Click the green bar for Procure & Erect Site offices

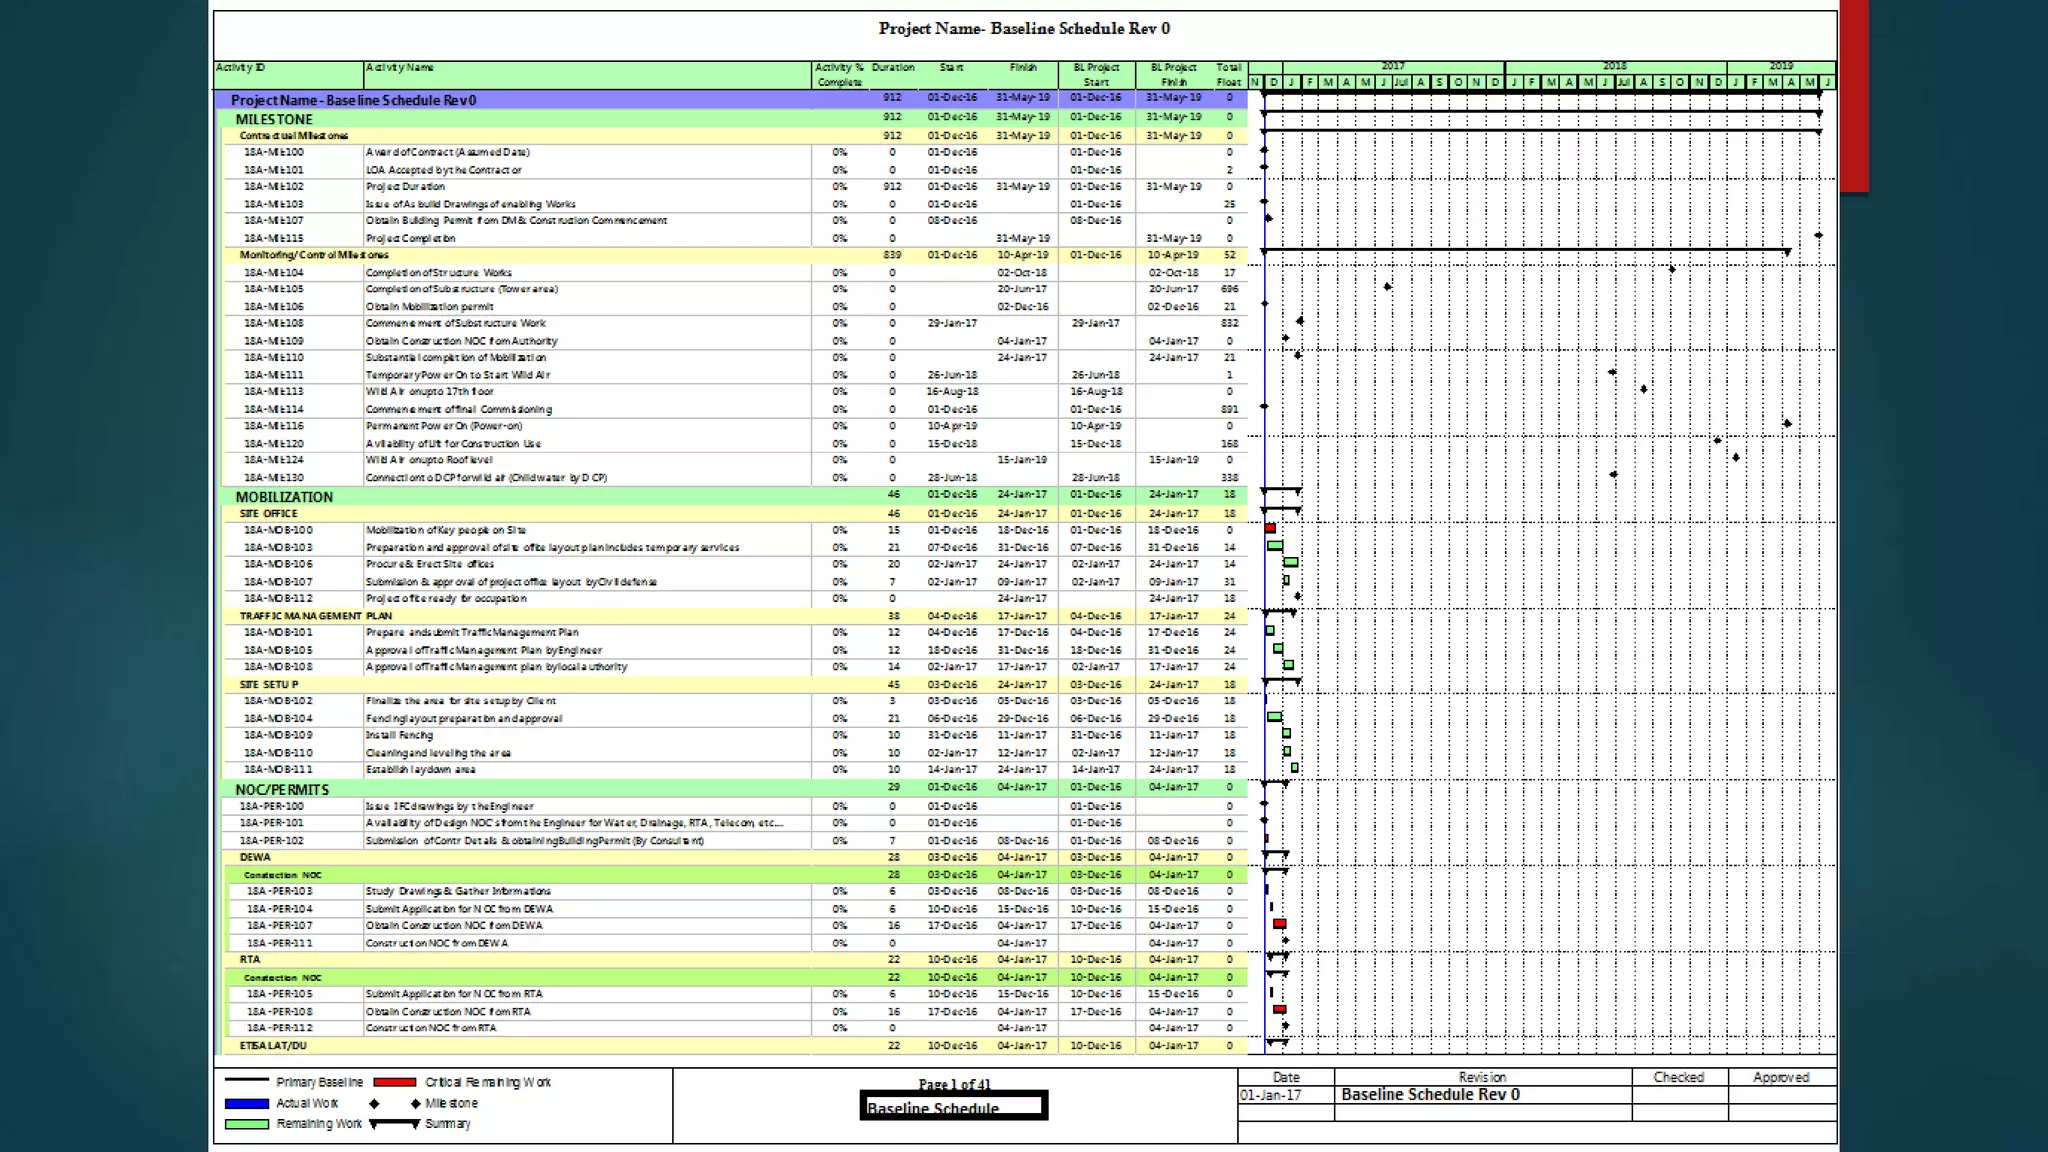1291,563
